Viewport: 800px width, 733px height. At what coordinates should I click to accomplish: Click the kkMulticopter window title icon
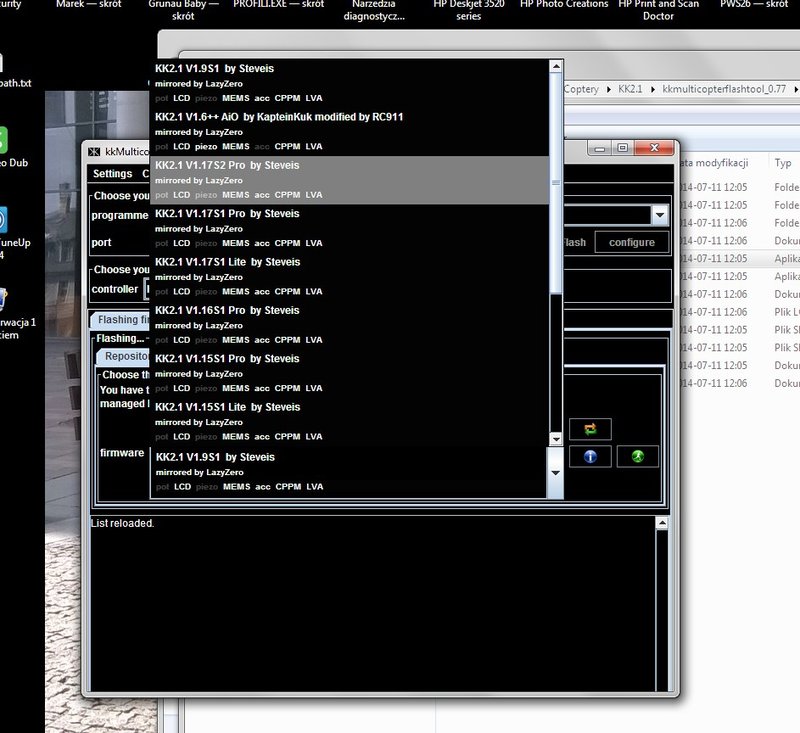point(94,151)
